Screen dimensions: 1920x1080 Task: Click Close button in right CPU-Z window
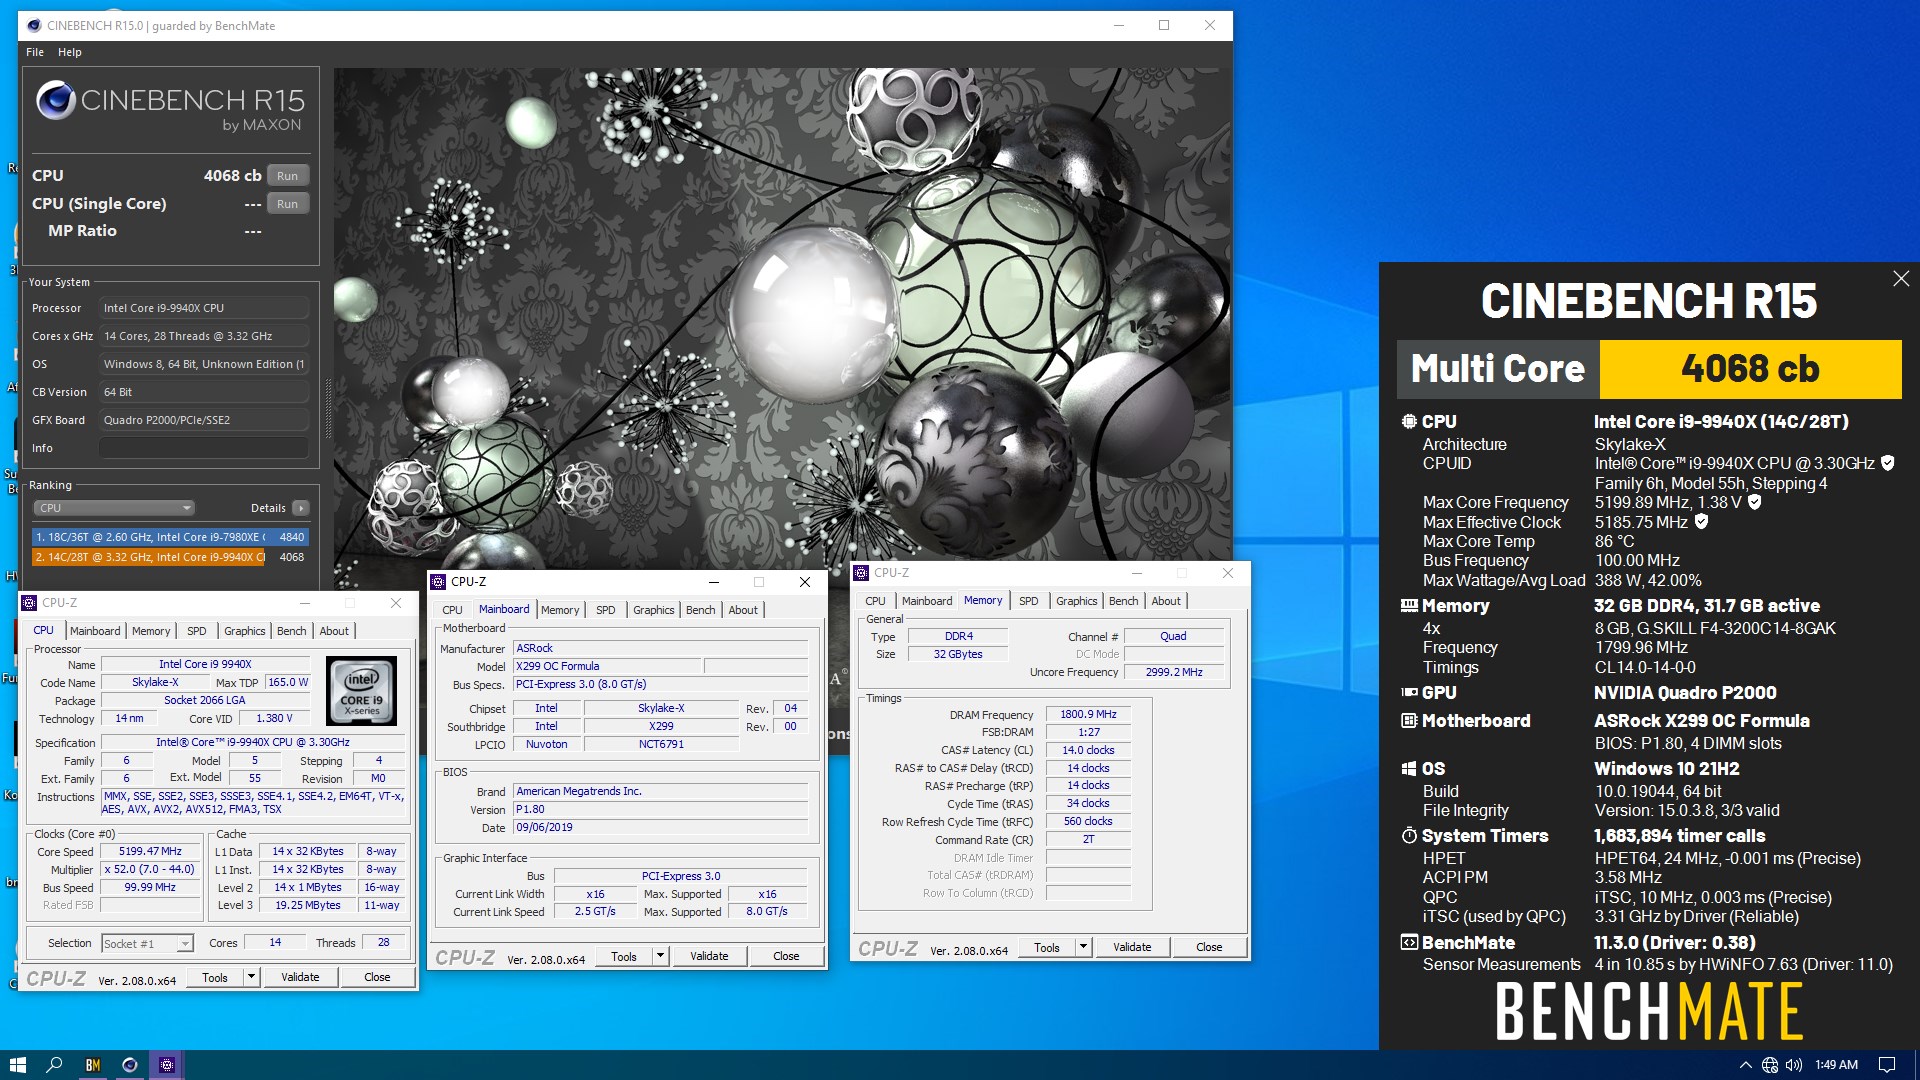(1209, 947)
